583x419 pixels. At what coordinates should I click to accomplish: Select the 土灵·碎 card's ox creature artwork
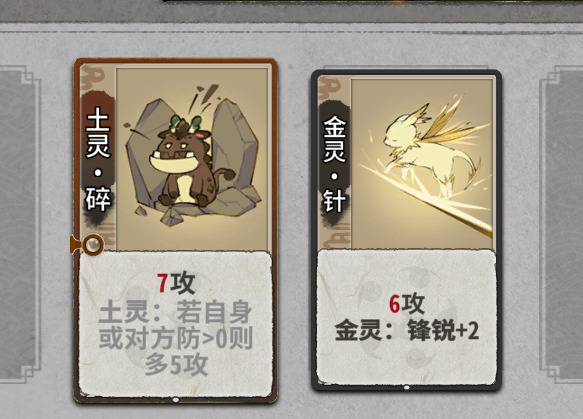[192, 159]
